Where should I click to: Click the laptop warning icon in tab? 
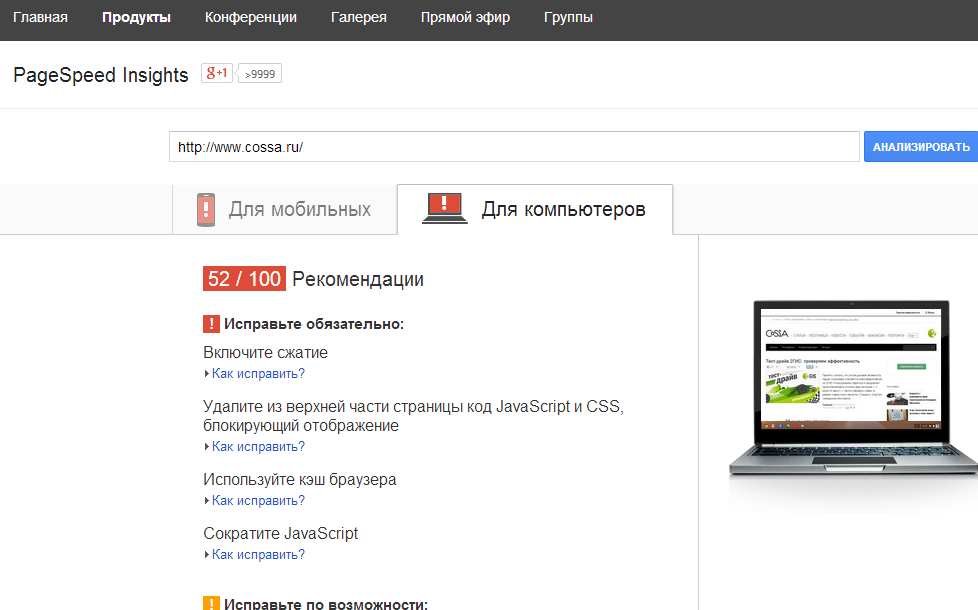click(444, 208)
